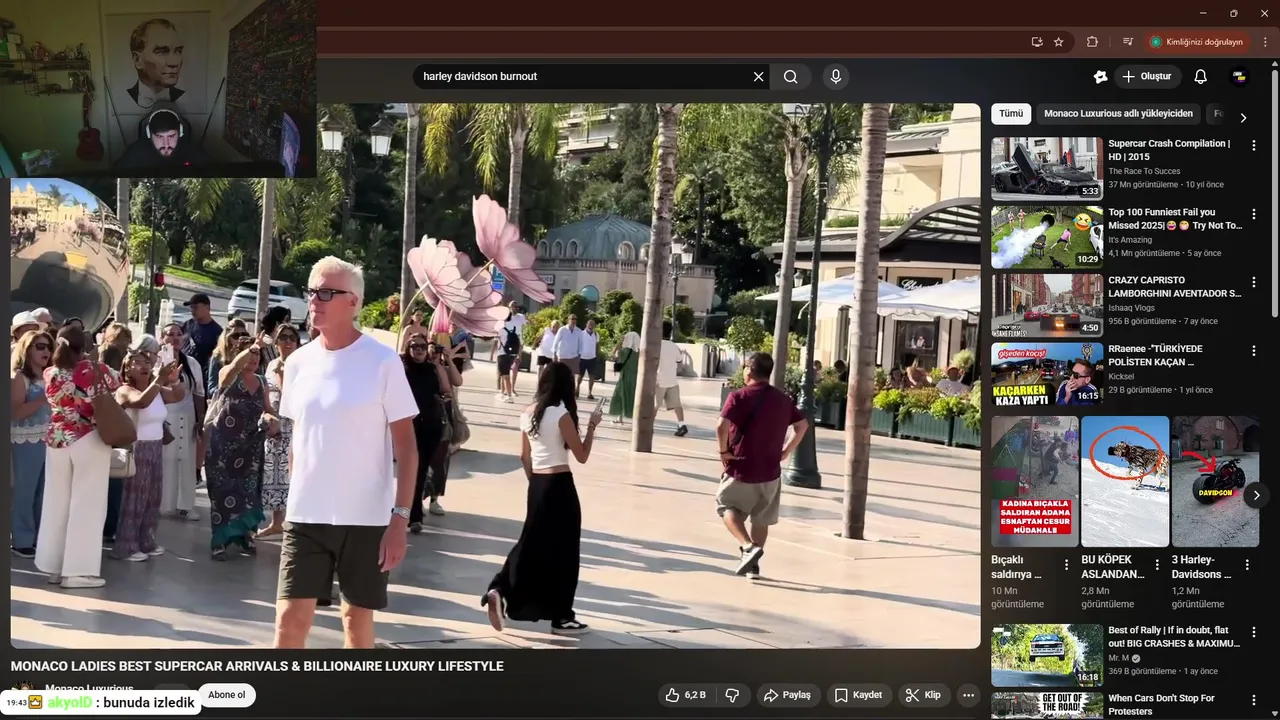The height and width of the screenshot is (720, 1280).
Task: Bookmark this page with the star icon
Action: coord(1059,42)
